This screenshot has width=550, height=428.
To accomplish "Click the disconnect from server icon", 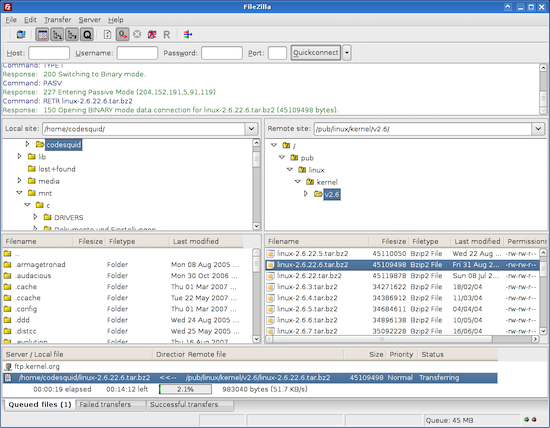I will click(x=152, y=34).
